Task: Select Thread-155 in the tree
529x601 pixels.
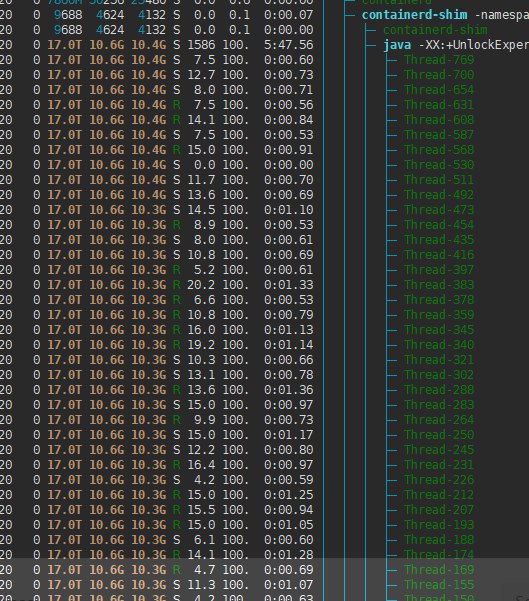Action: point(439,585)
